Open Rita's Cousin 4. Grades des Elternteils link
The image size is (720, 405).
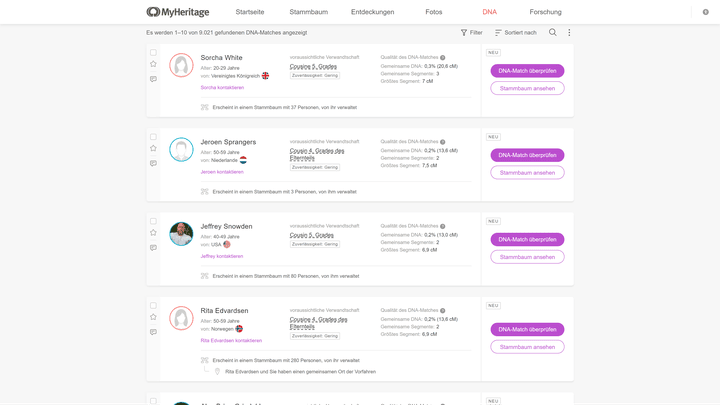tap(318, 323)
